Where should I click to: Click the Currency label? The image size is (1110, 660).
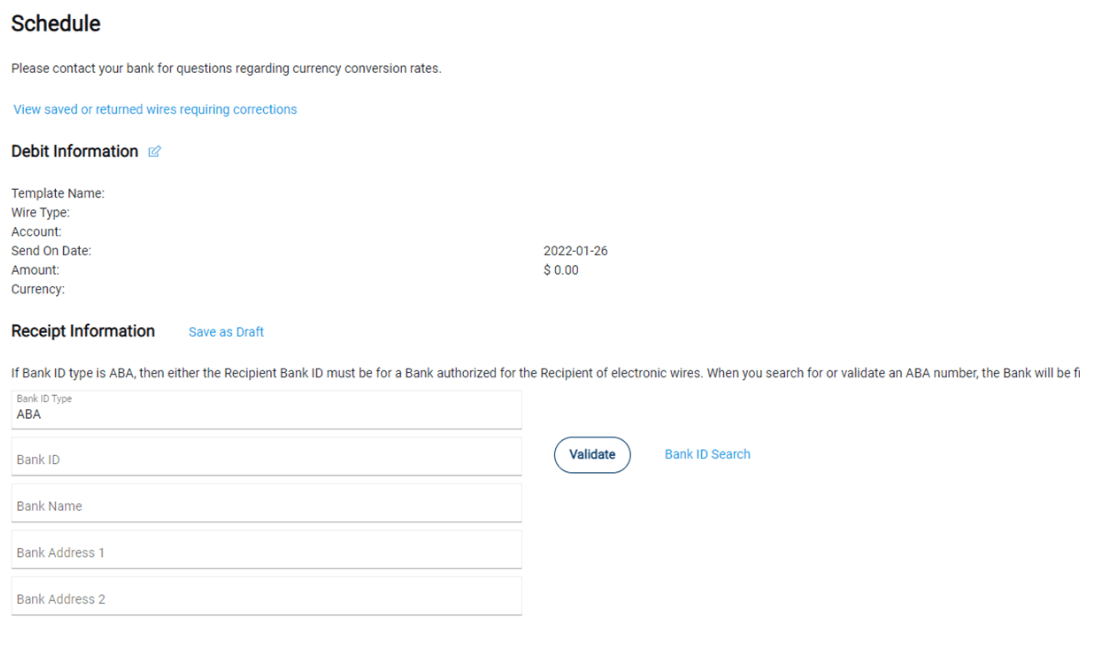(x=38, y=289)
